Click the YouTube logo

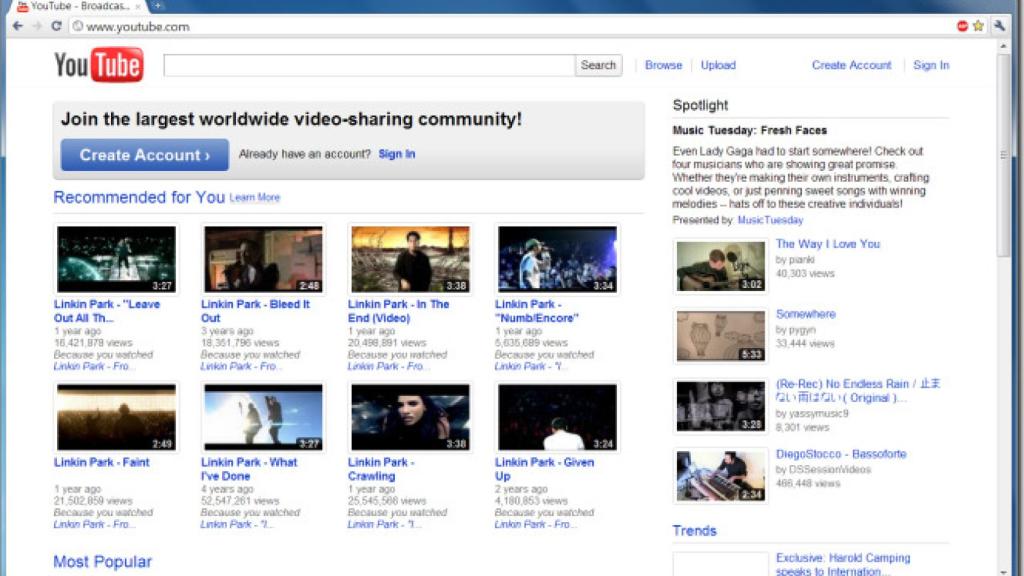tap(98, 66)
